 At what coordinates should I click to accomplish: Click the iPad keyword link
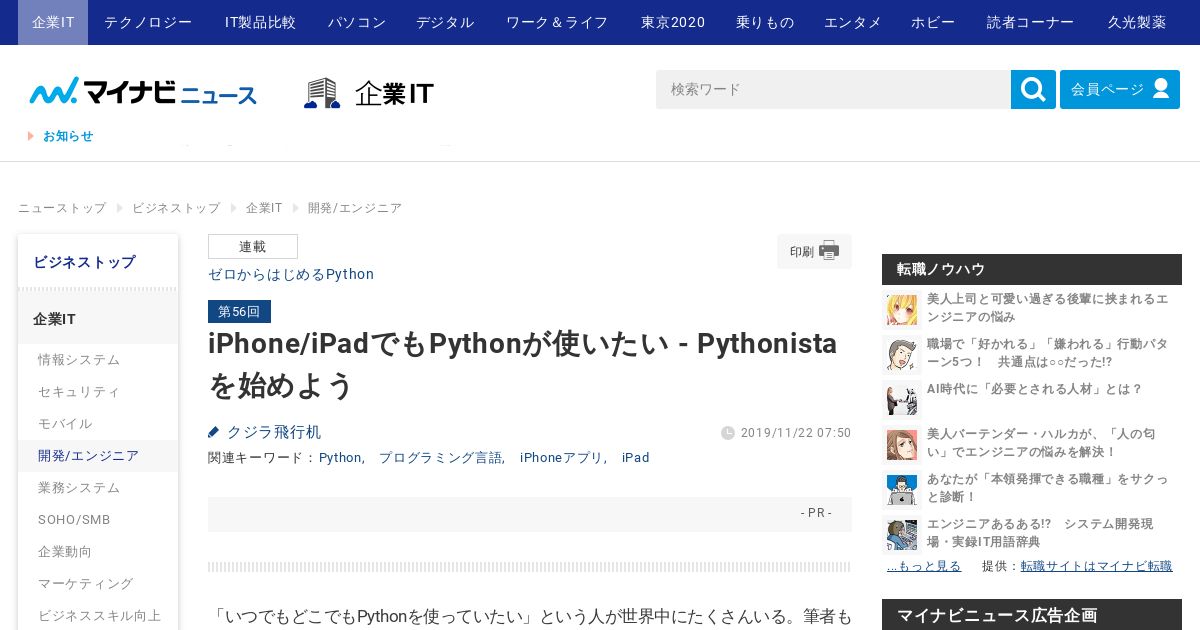636,458
